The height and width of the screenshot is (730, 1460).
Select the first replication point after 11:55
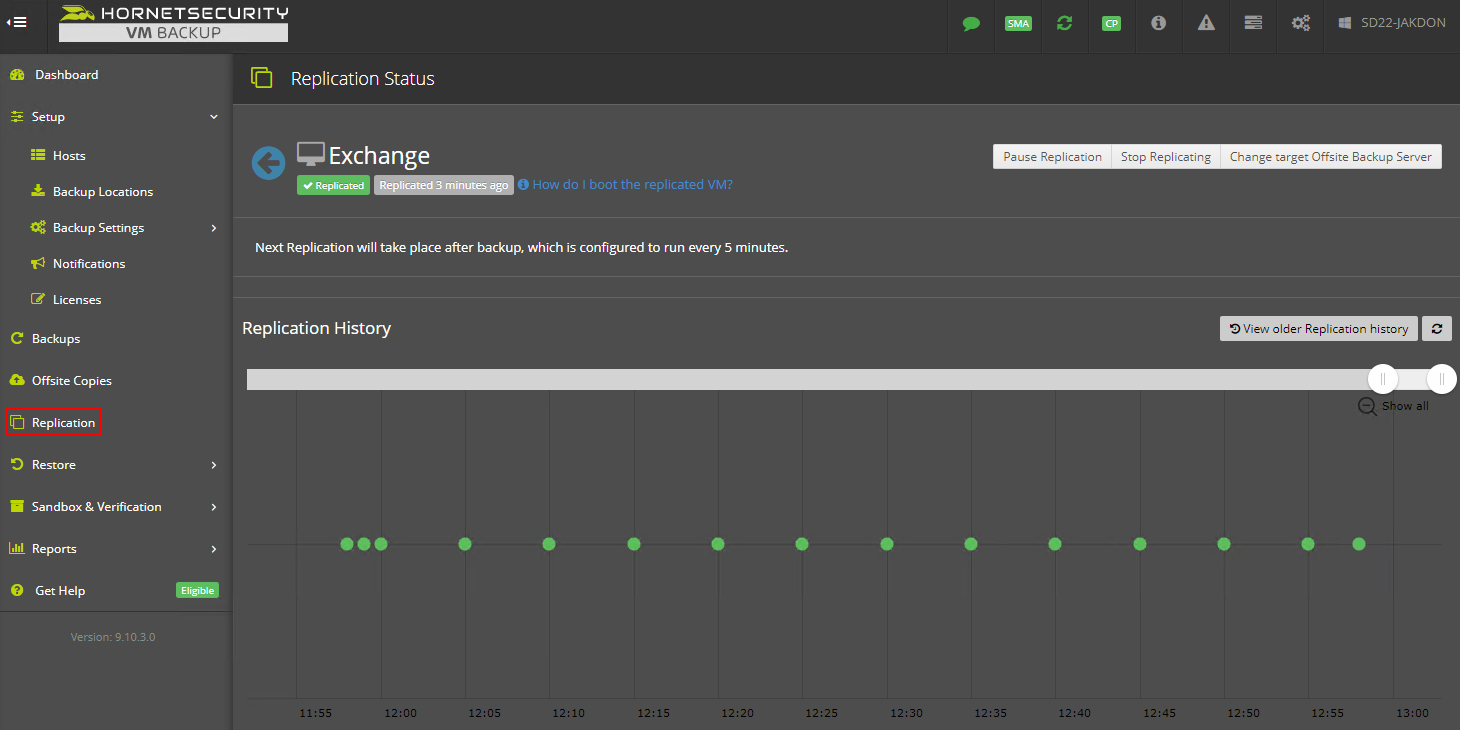347,544
